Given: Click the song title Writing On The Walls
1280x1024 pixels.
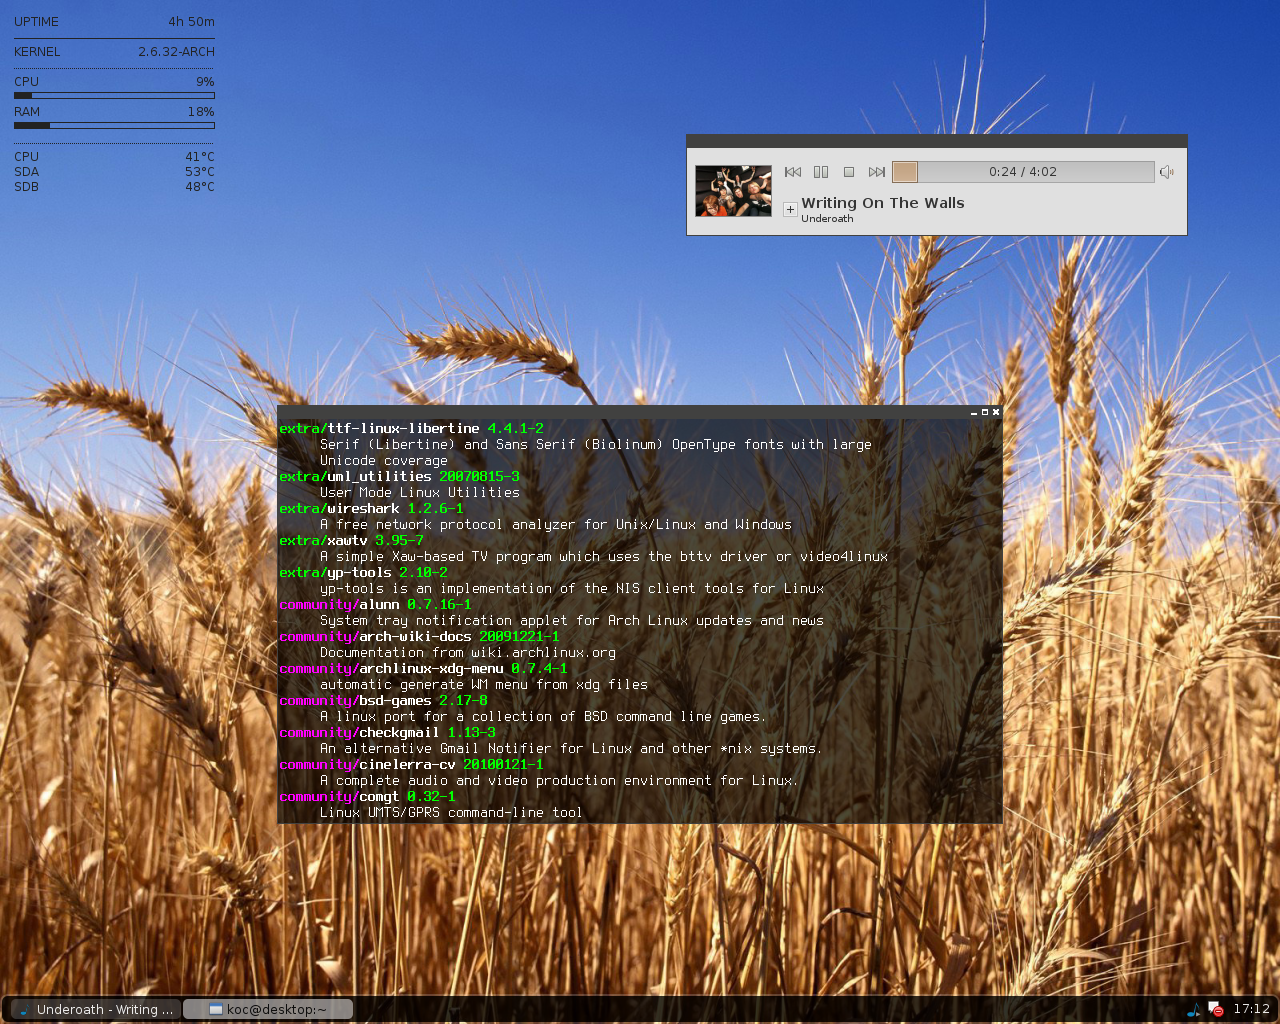Looking at the screenshot, I should tap(882, 203).
